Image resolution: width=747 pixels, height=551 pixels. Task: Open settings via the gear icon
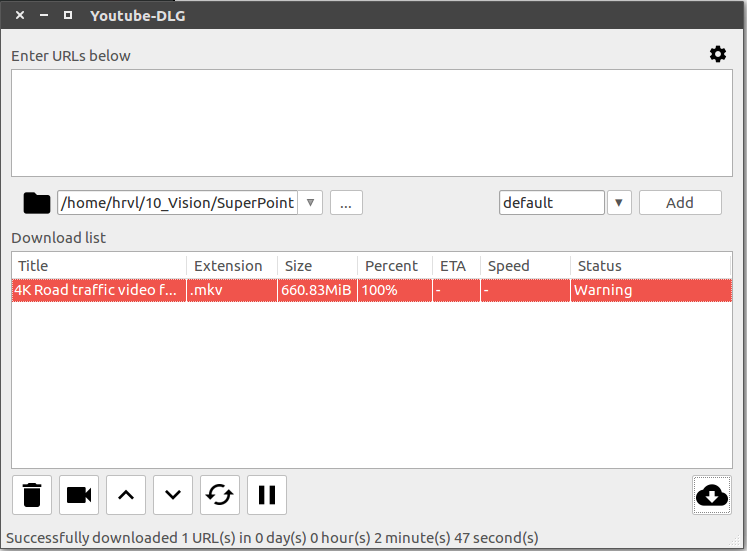(x=717, y=54)
